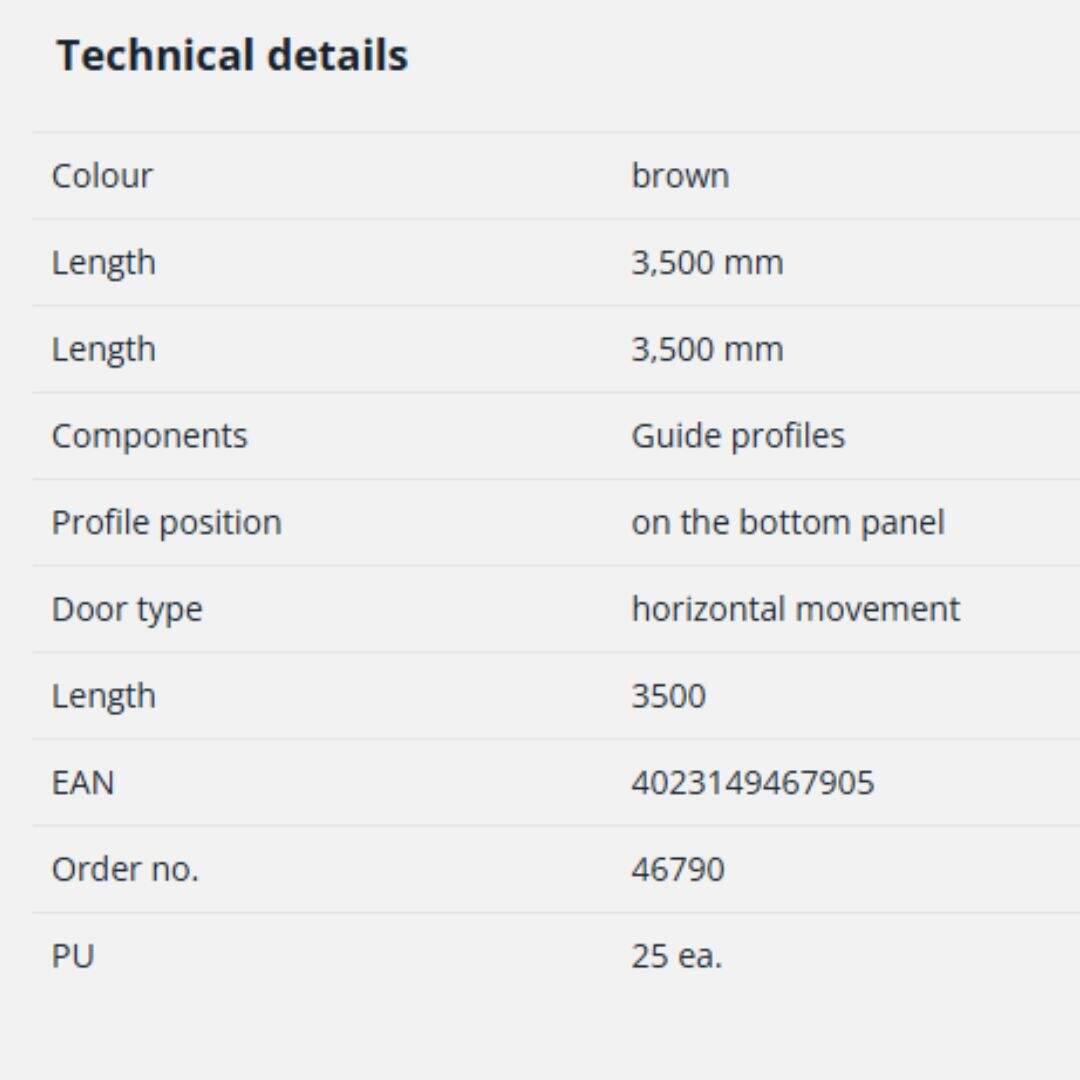Select the order number 46790
This screenshot has width=1080, height=1080.
tap(677, 870)
